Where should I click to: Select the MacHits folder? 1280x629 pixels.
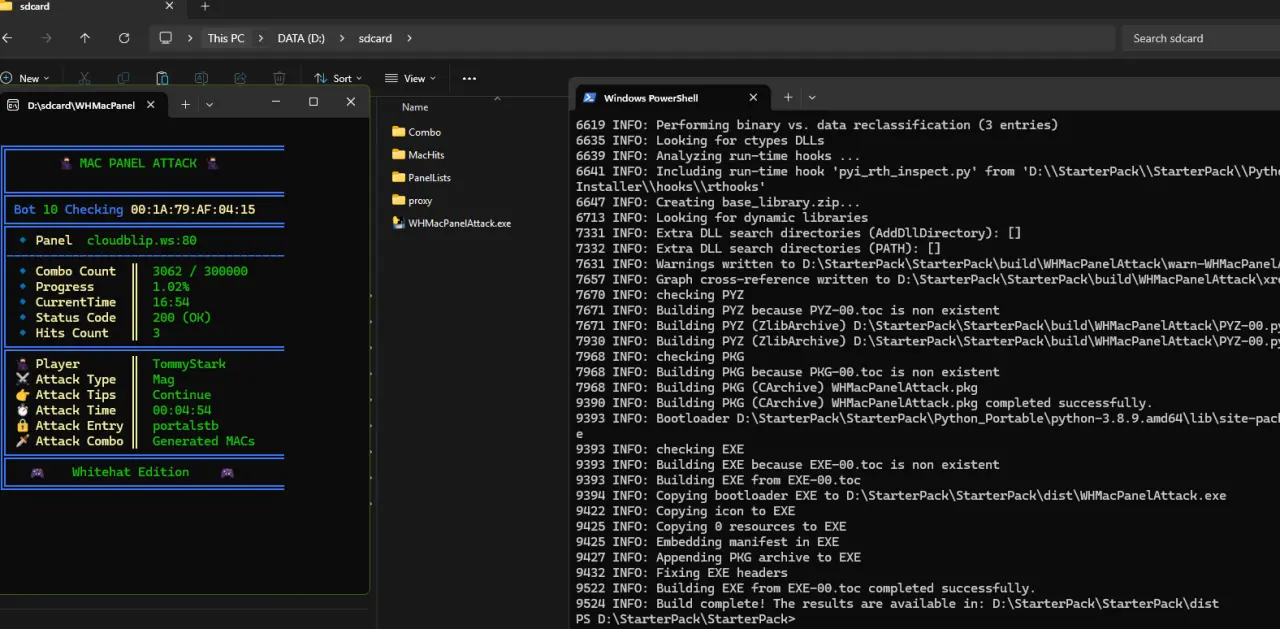click(x=426, y=155)
